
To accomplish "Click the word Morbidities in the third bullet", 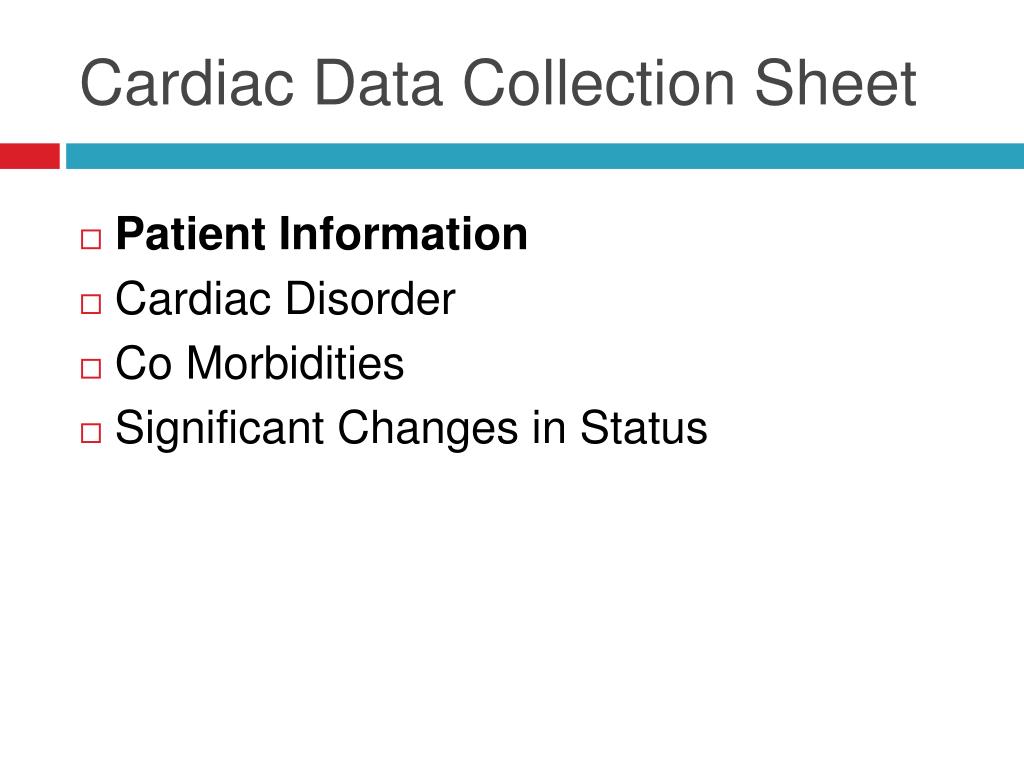I will [x=295, y=363].
